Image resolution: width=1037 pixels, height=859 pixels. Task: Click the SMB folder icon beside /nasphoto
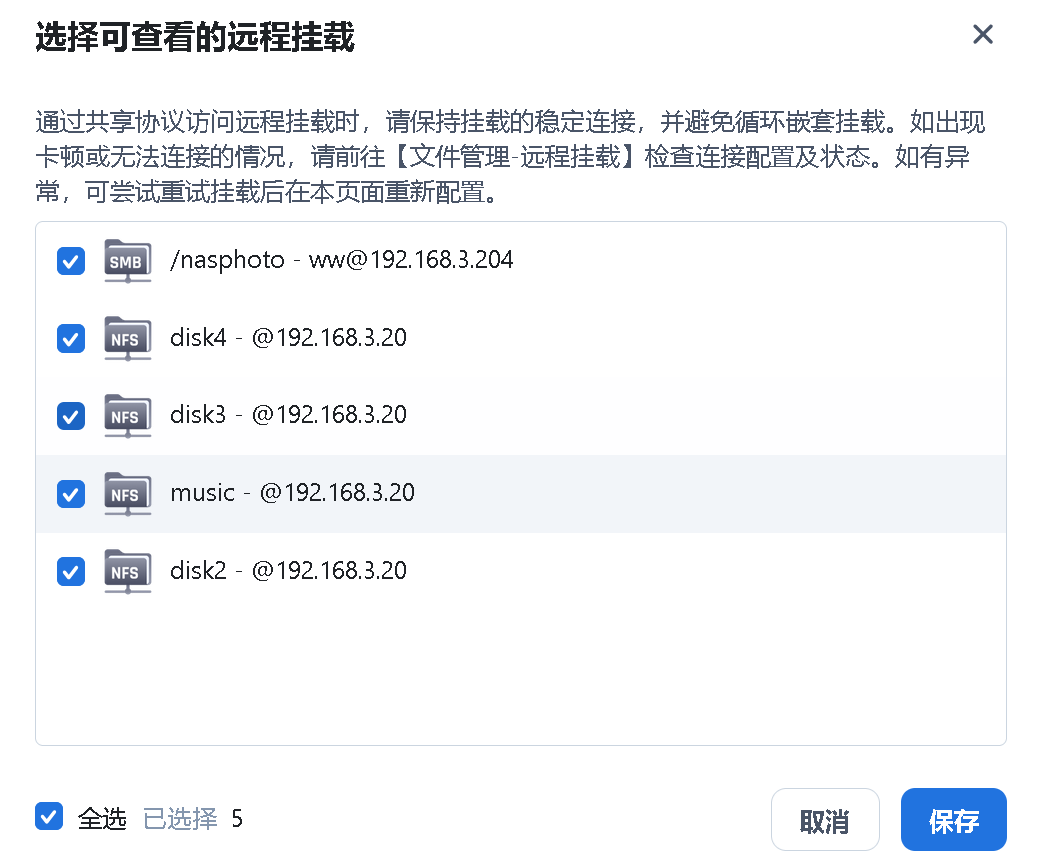pyautogui.click(x=127, y=260)
